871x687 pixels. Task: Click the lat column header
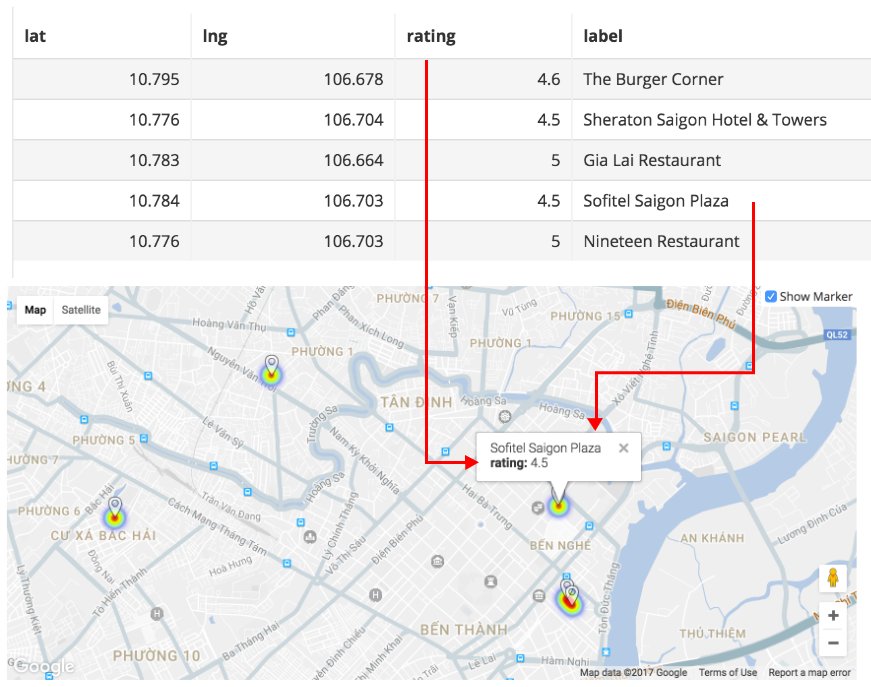tap(36, 36)
